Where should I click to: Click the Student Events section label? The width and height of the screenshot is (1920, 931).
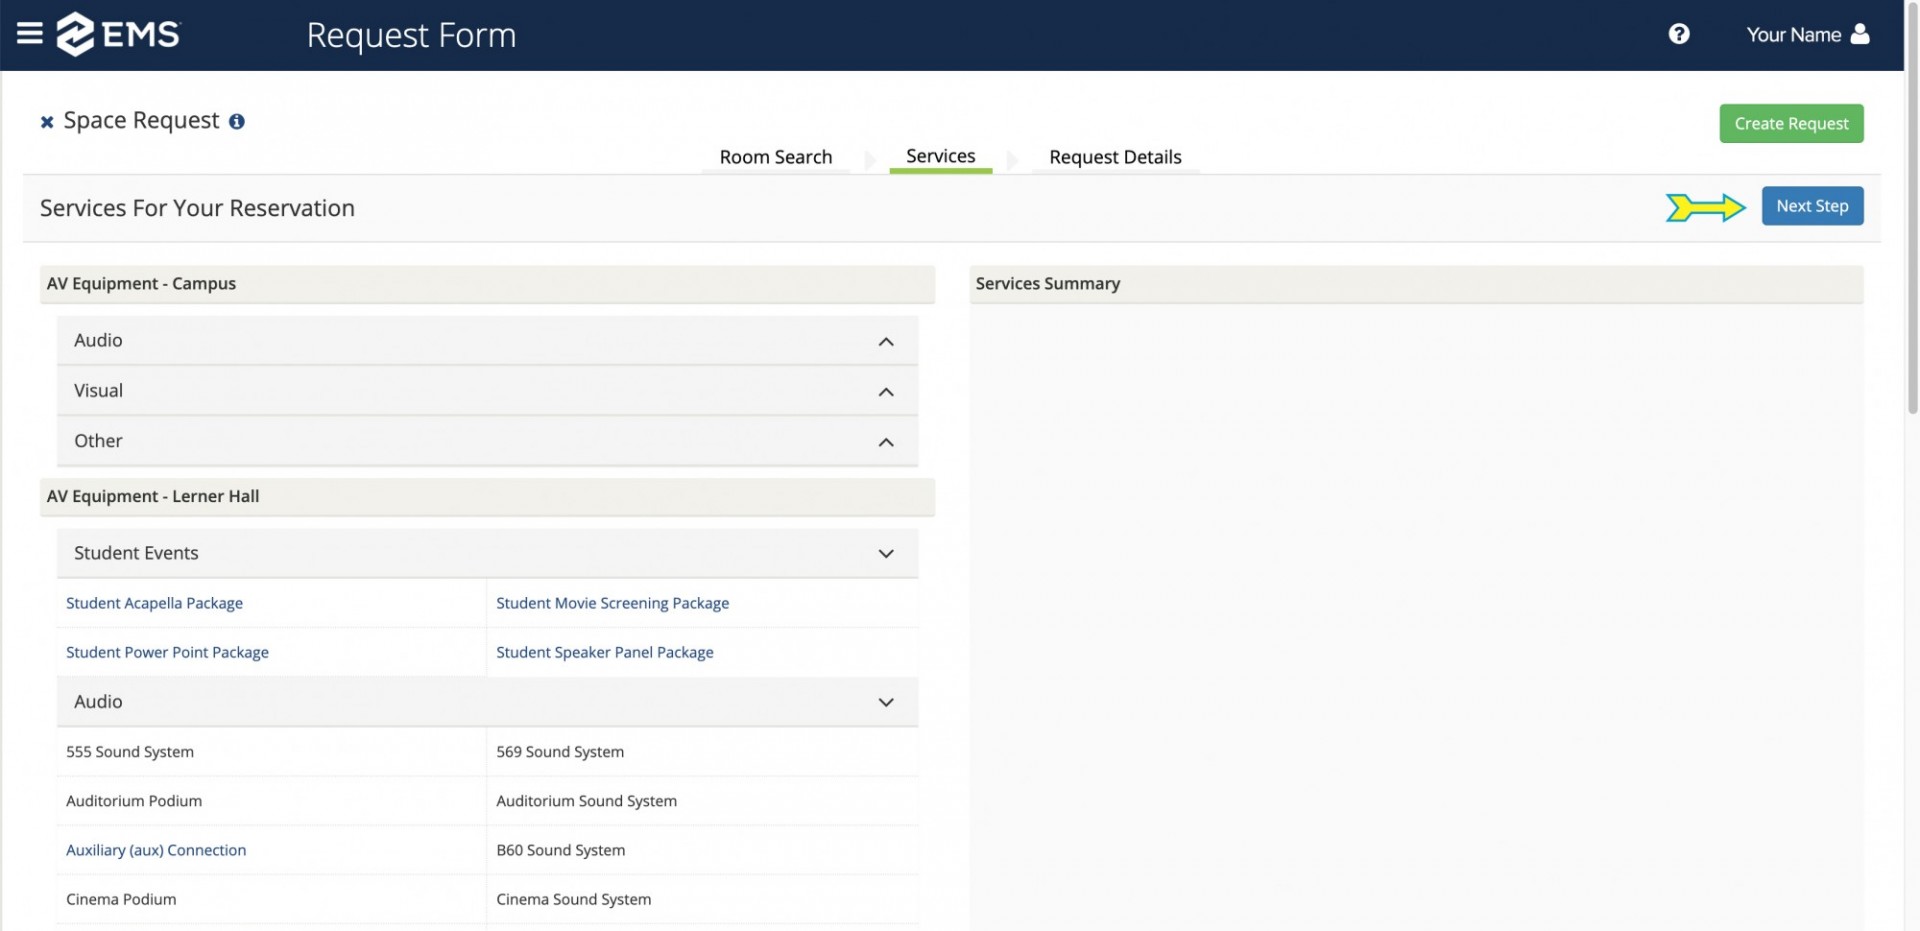136,553
